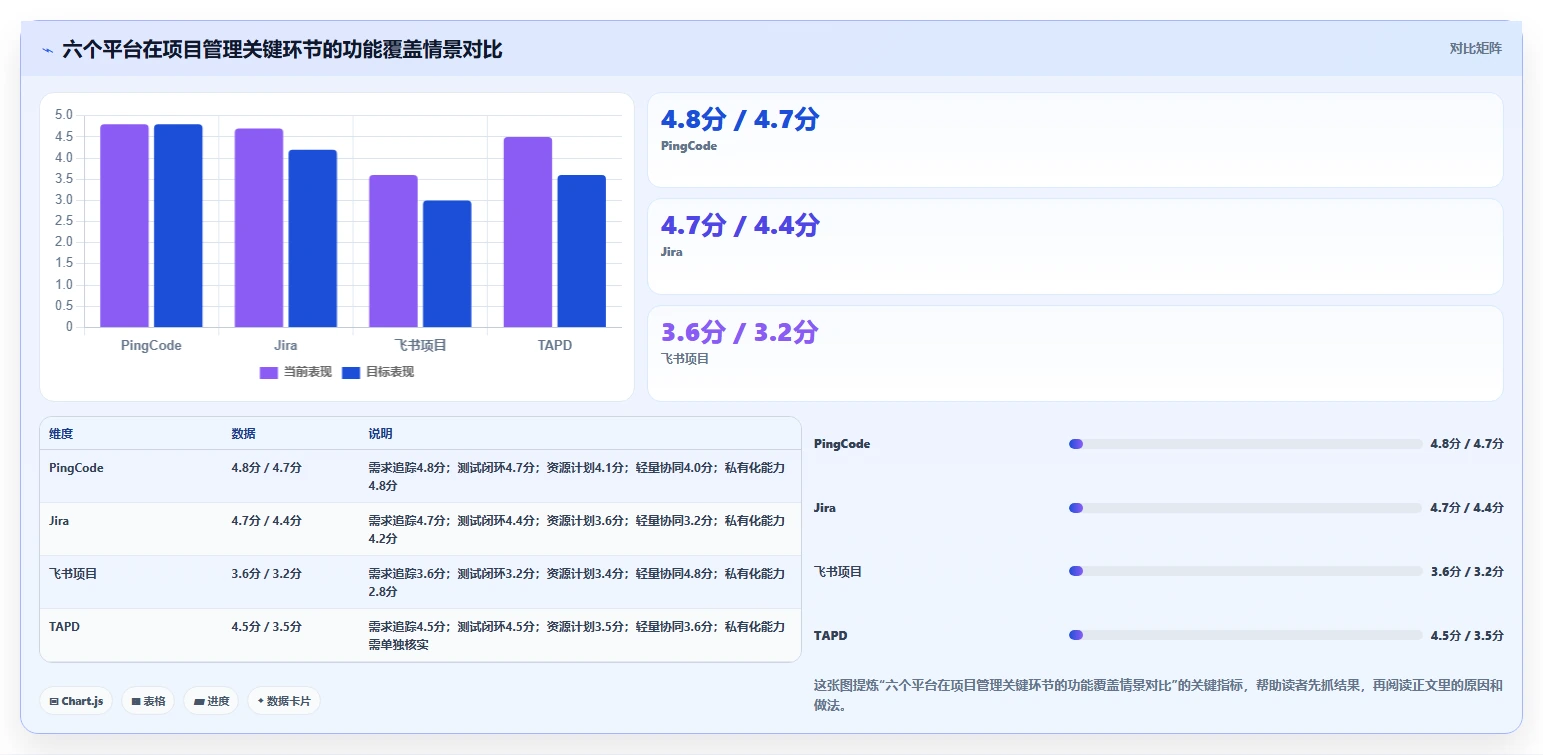The height and width of the screenshot is (755, 1543).
Task: Click the 说明 column header
Action: click(x=380, y=434)
